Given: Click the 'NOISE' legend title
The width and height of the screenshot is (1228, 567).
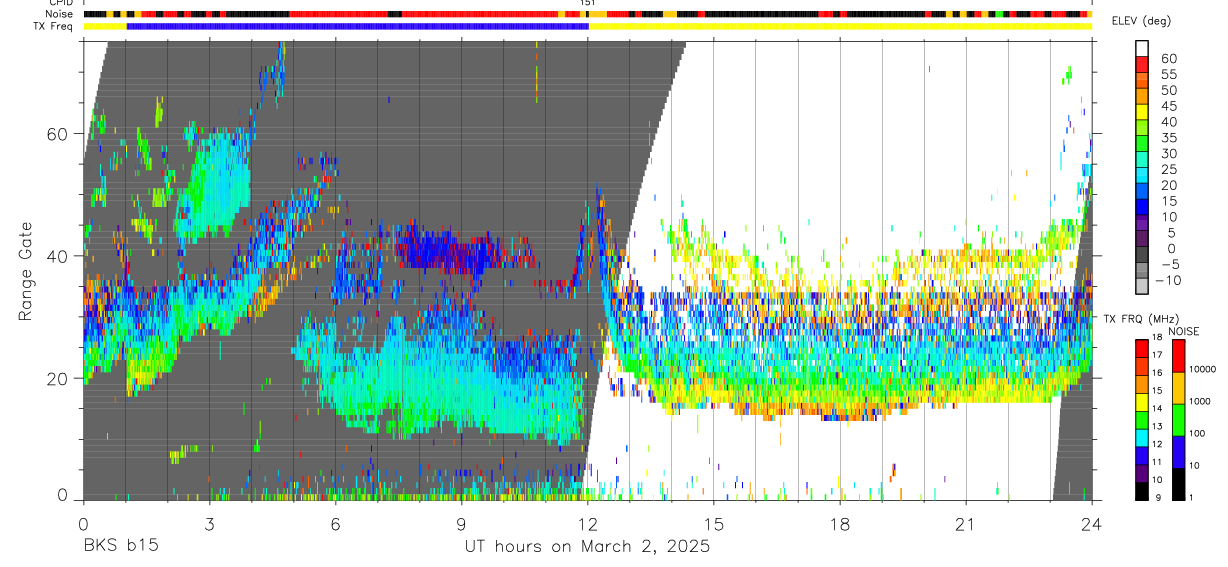Looking at the screenshot, I should click(x=1183, y=331).
